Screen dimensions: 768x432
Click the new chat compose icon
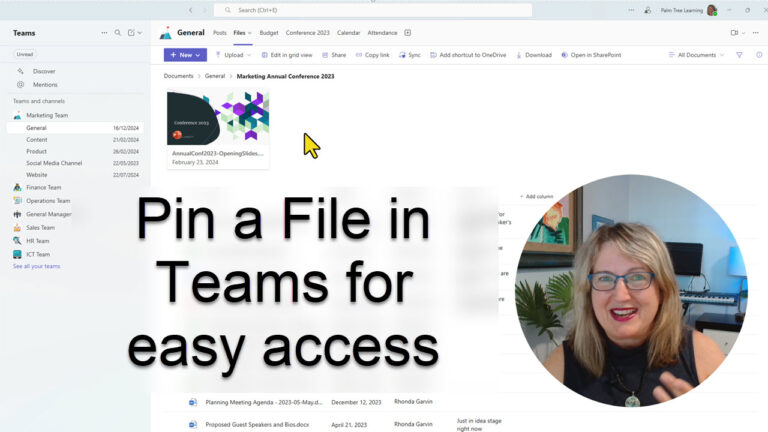click(131, 33)
